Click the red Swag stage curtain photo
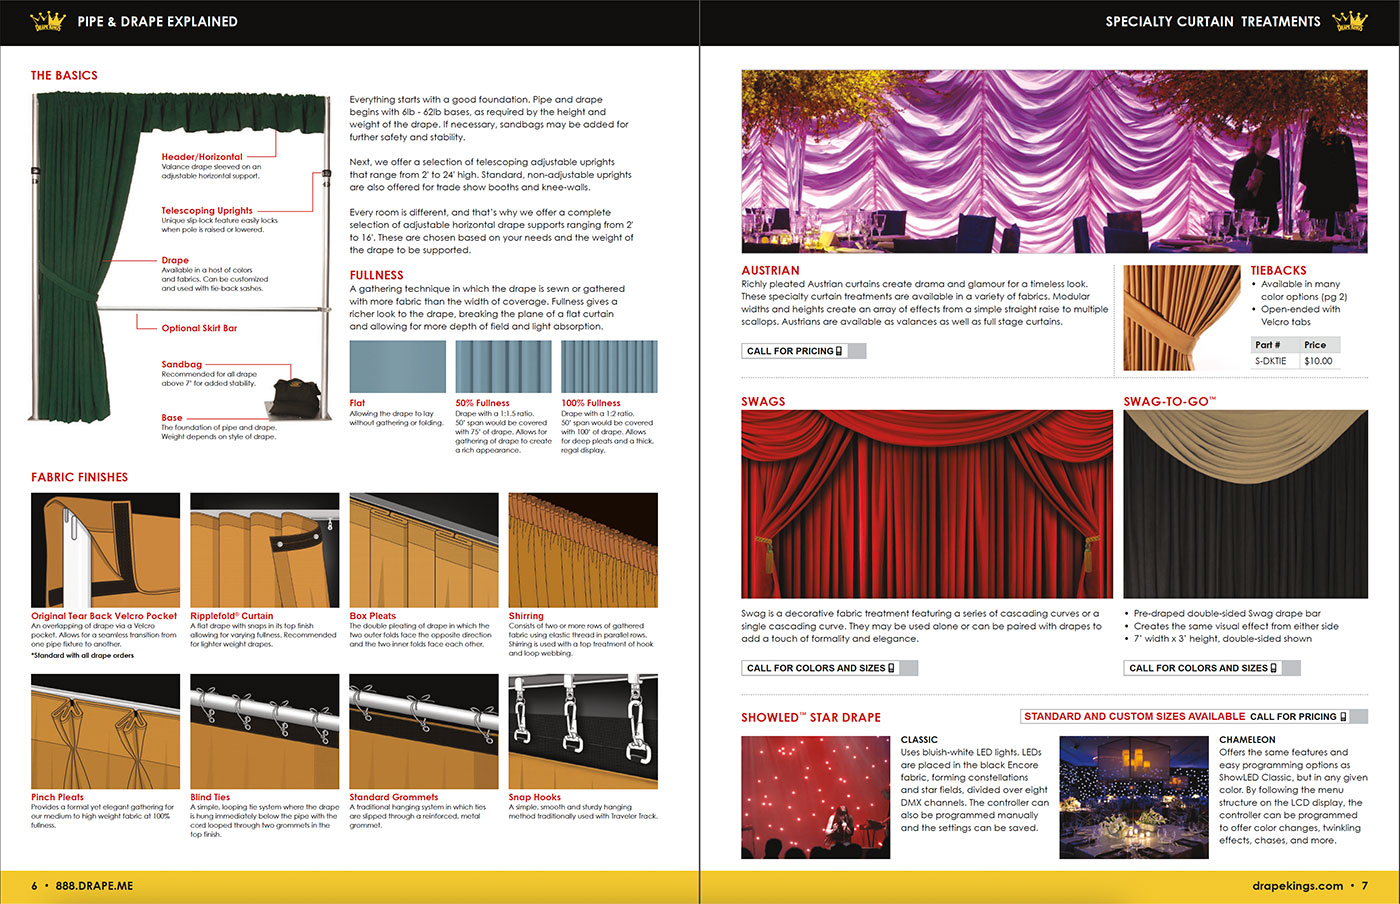 pos(926,504)
